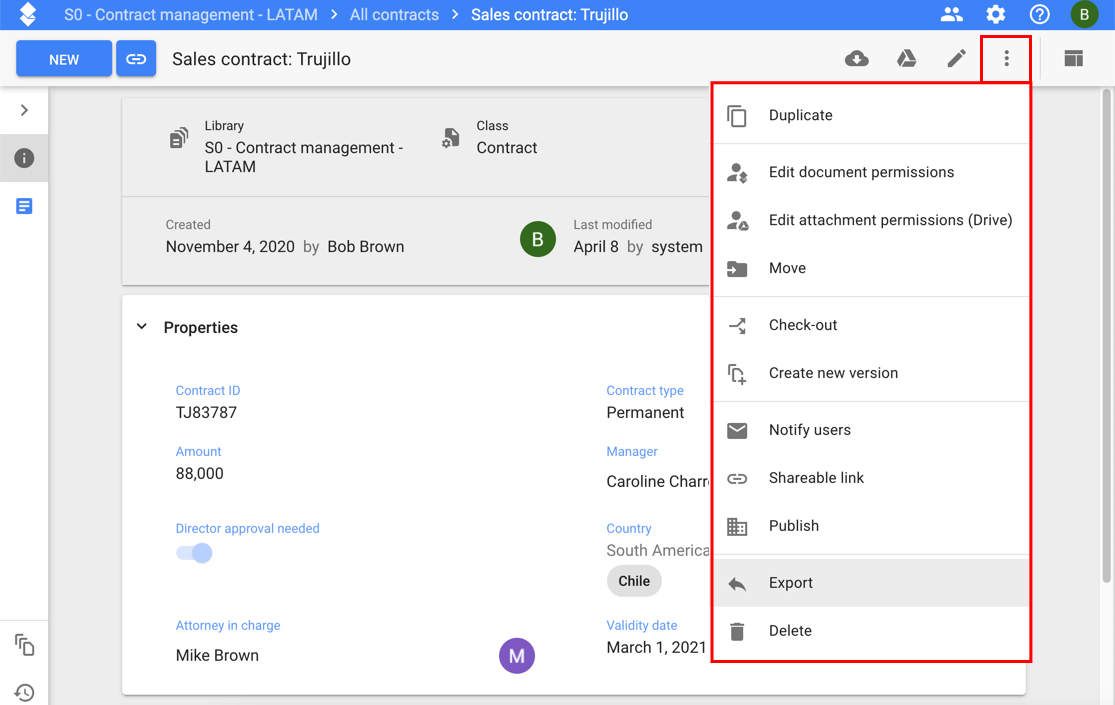Click the Last modified date April 8
This screenshot has height=705, width=1115.
[x=596, y=247]
